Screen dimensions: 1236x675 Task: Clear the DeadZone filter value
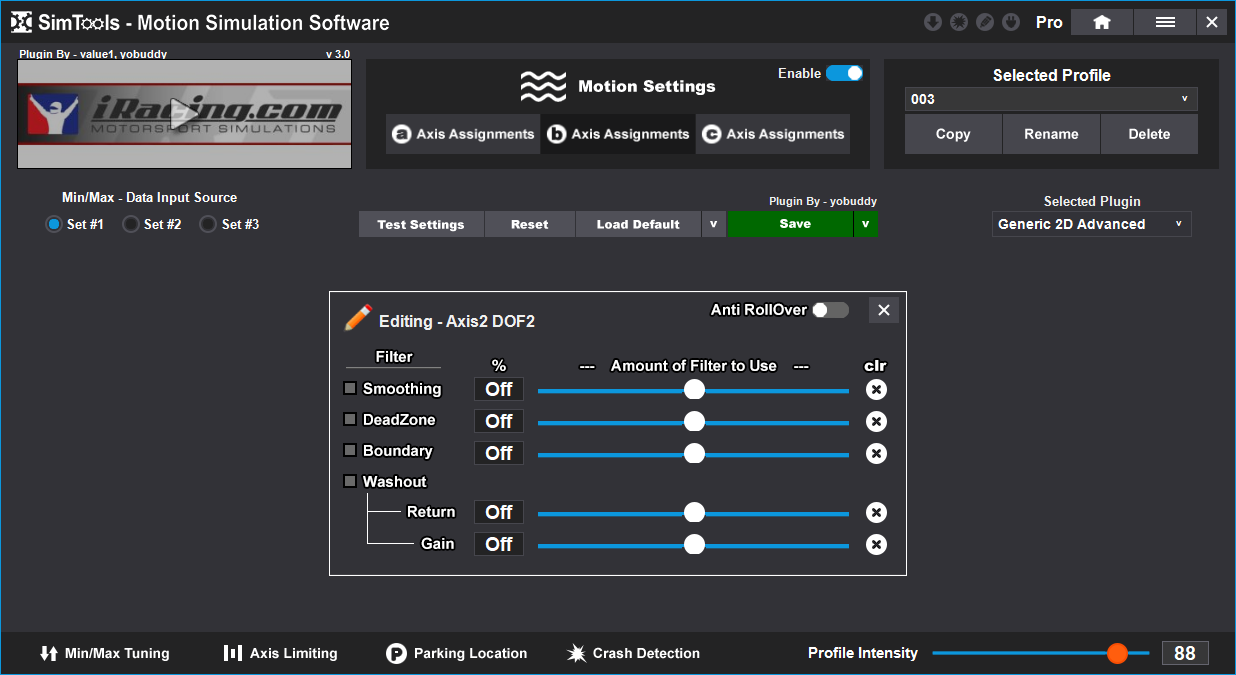coord(876,422)
